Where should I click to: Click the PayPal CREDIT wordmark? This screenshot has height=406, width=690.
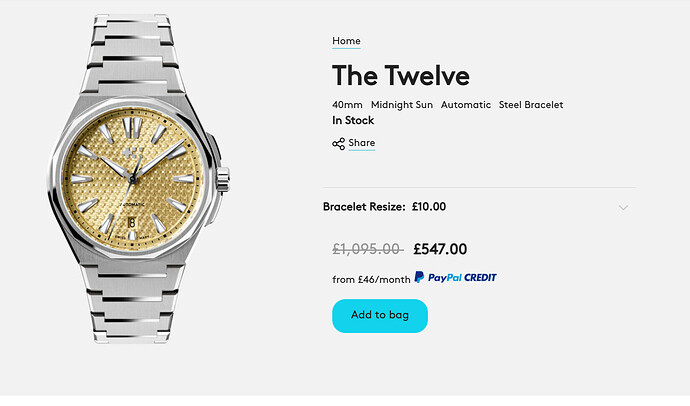click(x=462, y=278)
